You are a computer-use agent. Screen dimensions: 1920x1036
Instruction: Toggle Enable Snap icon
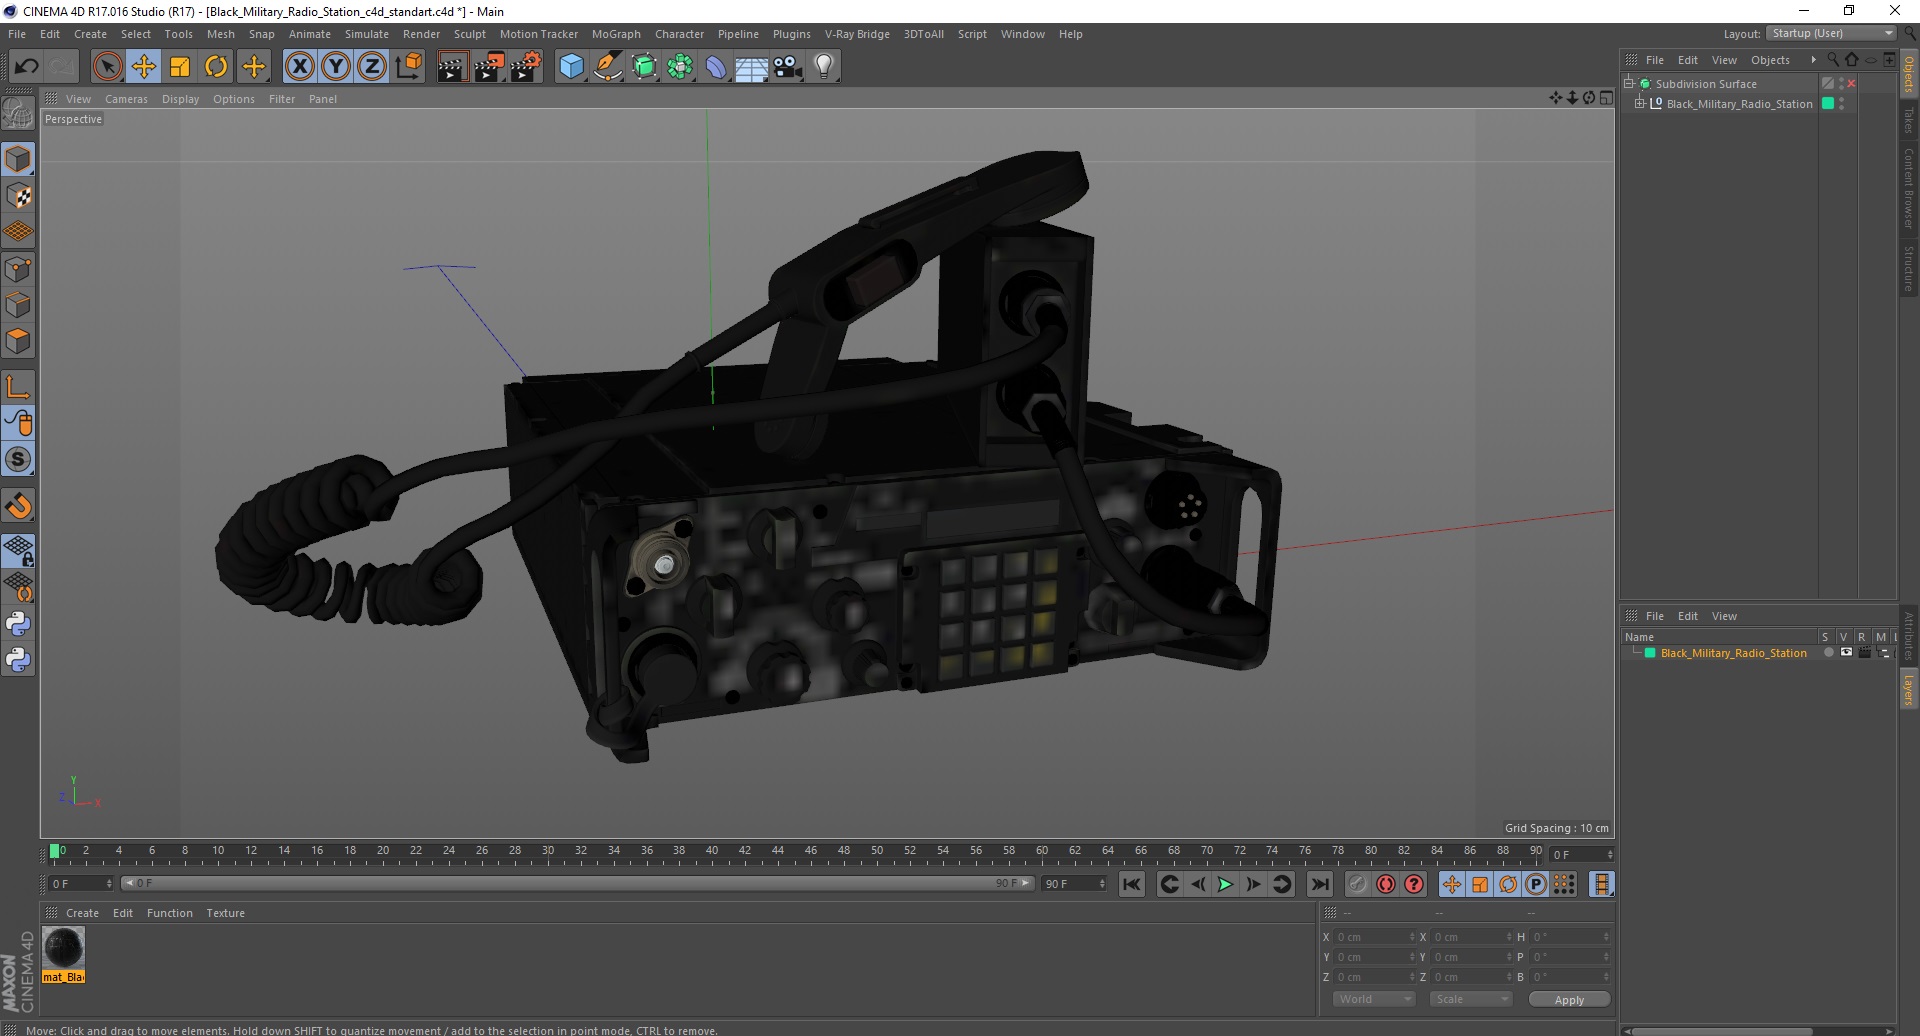[18, 506]
